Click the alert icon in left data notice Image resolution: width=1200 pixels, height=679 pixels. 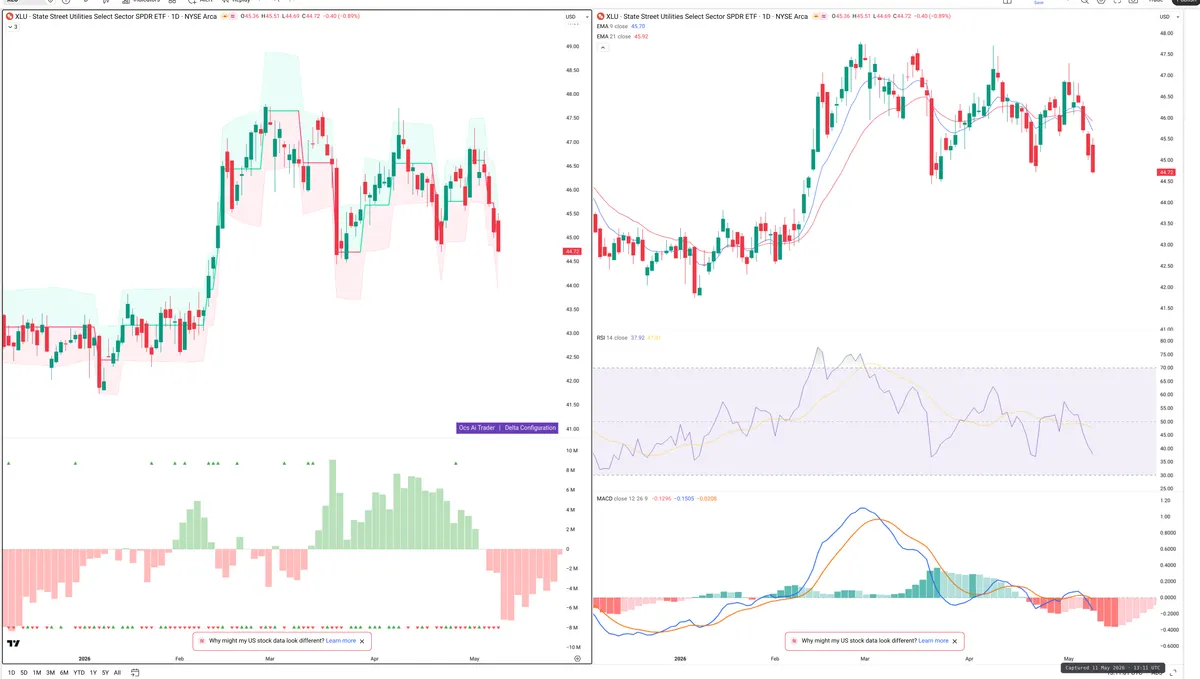[201, 640]
